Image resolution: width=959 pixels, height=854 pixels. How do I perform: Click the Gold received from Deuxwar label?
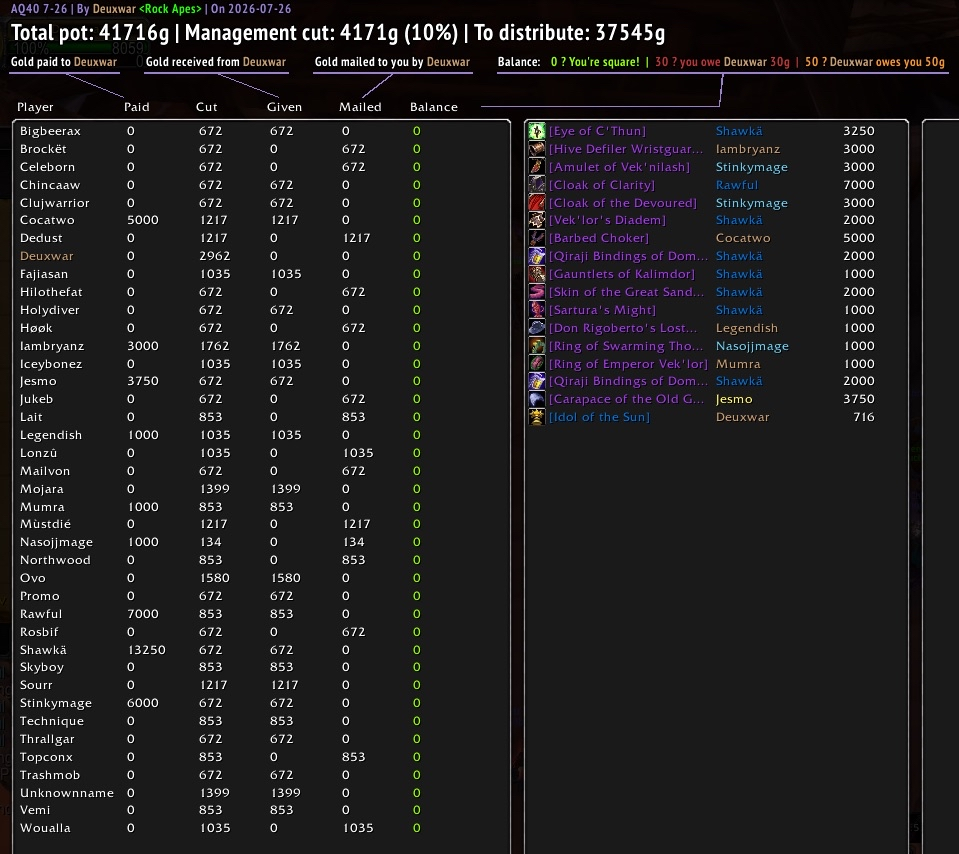(215, 62)
